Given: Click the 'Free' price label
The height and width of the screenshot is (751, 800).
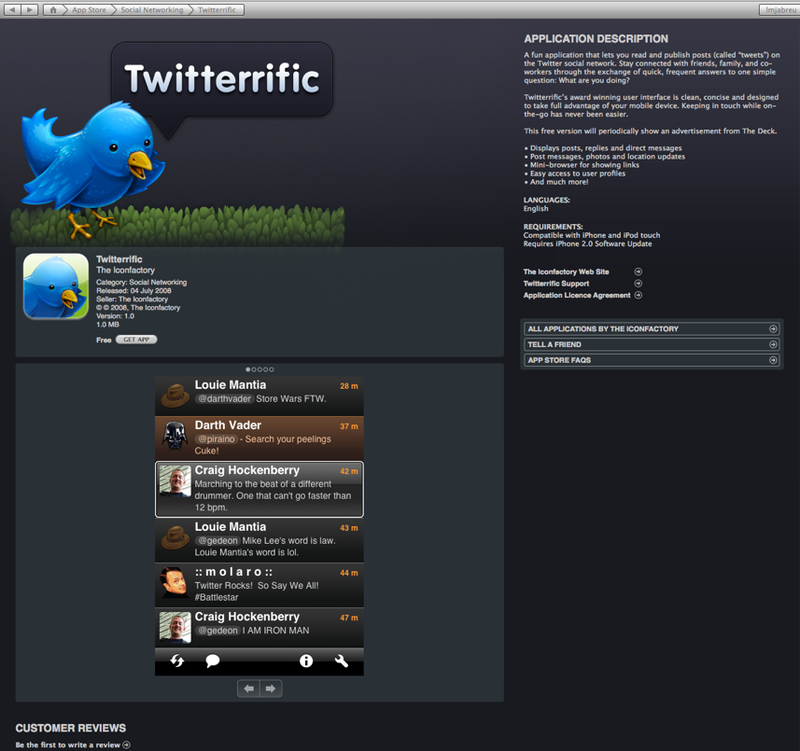Looking at the screenshot, I should 104,340.
